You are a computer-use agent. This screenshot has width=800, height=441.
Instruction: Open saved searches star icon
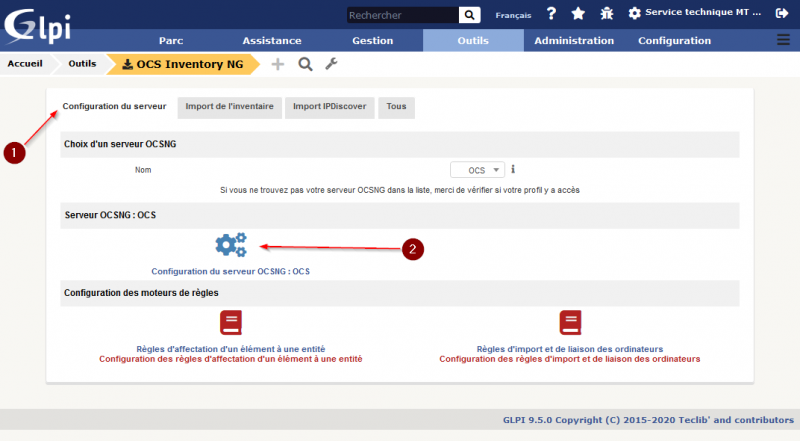pos(578,14)
